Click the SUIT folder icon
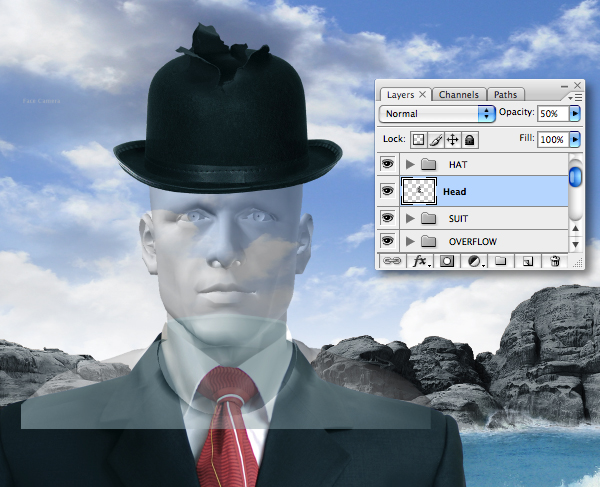The image size is (600, 487). 429,218
